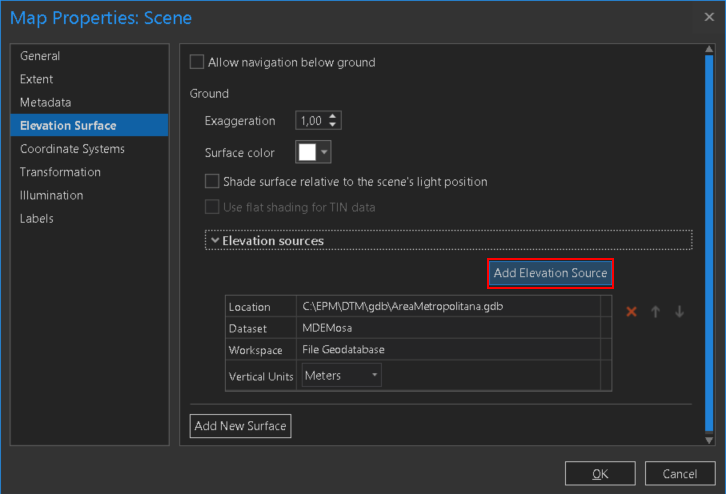Enable Allow navigation below ground
Viewport: 726px width, 494px height.
pos(196,62)
